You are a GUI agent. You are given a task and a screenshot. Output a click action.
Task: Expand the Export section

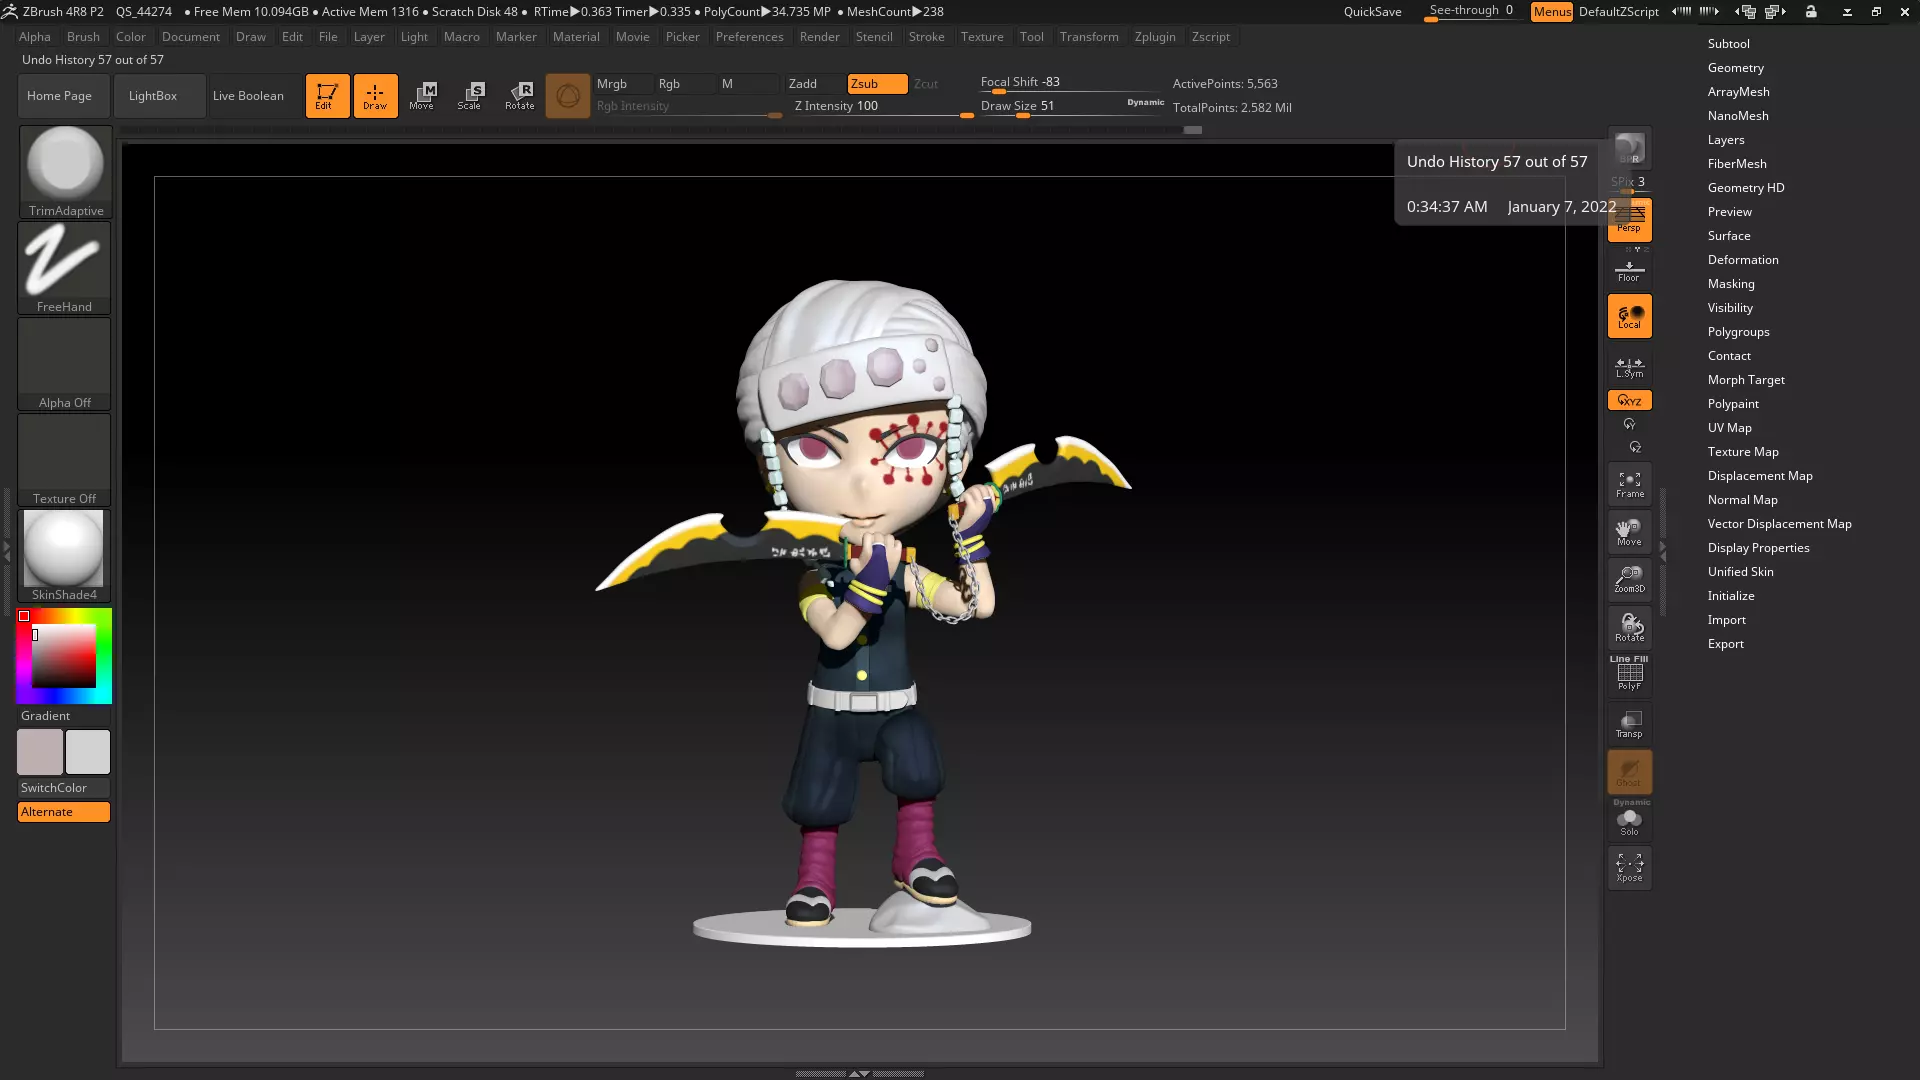pyautogui.click(x=1725, y=644)
